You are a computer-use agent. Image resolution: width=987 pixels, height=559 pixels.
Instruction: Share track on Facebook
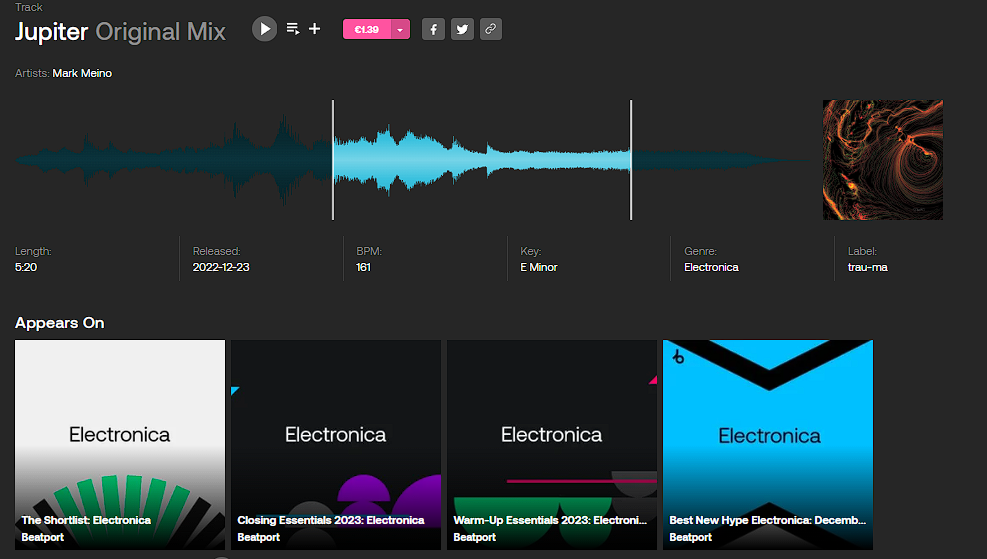coord(433,30)
